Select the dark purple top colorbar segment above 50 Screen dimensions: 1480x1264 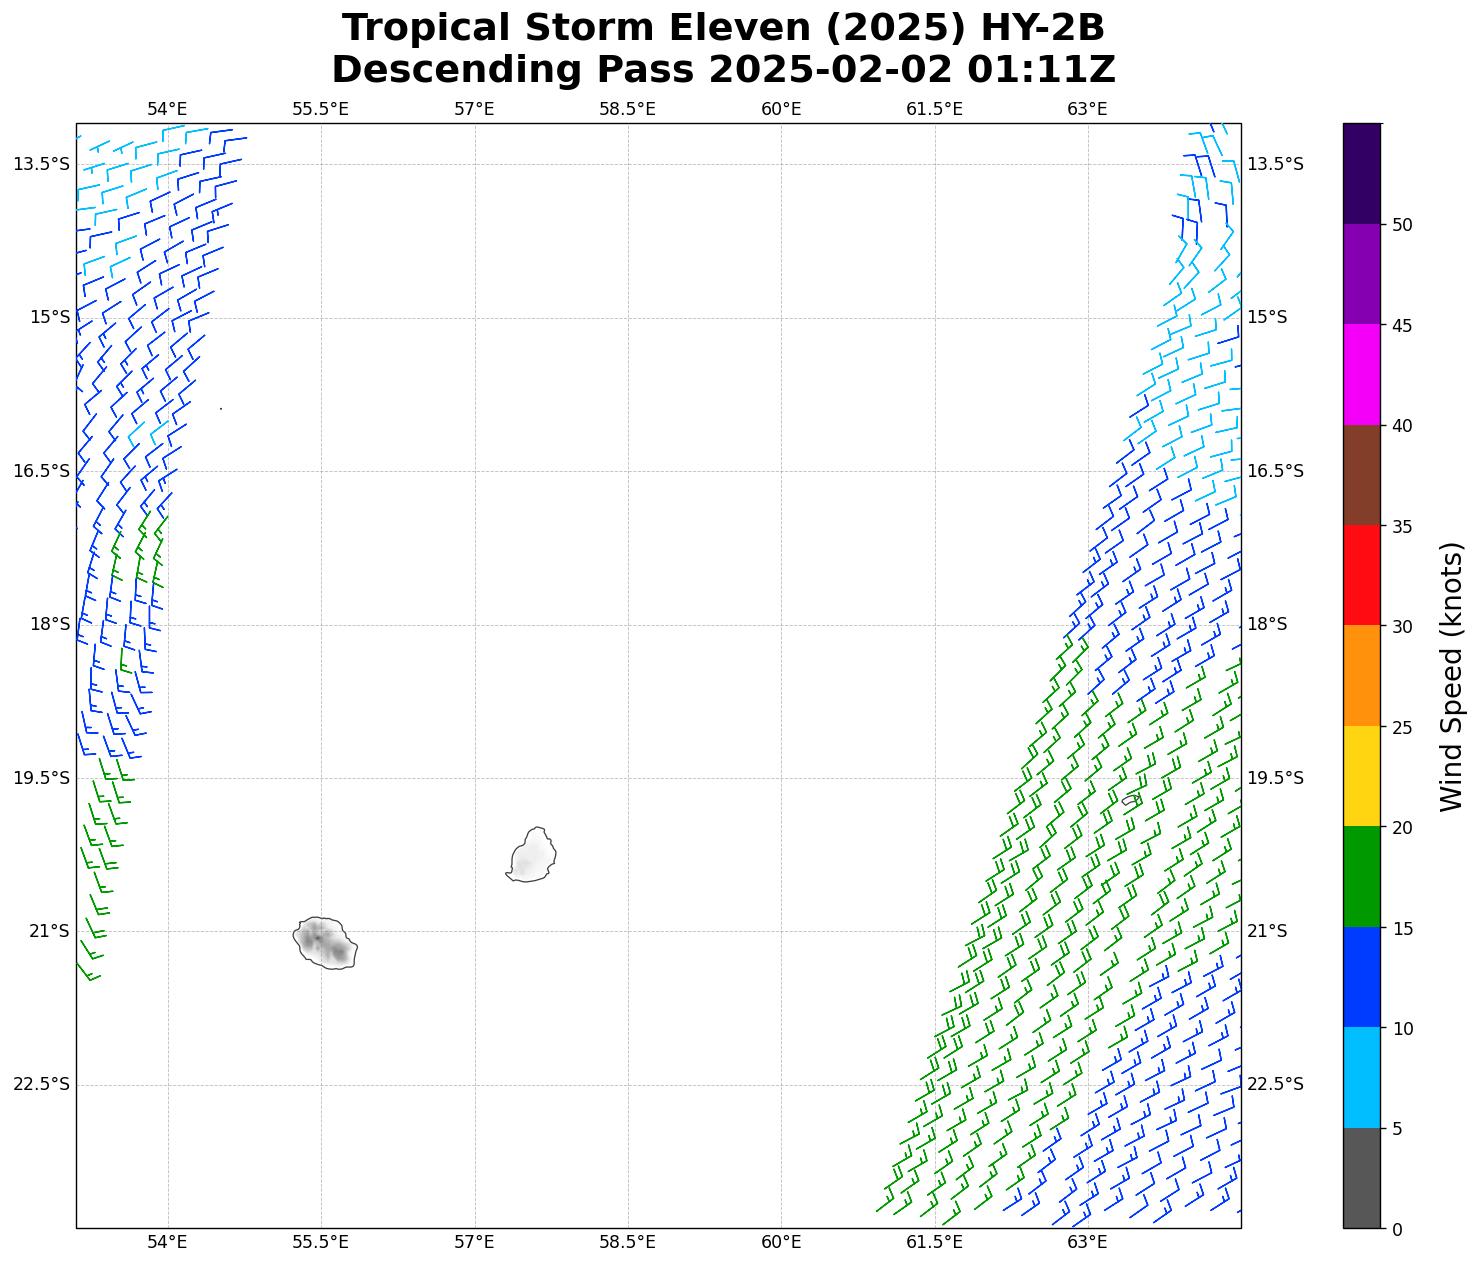coord(1361,173)
